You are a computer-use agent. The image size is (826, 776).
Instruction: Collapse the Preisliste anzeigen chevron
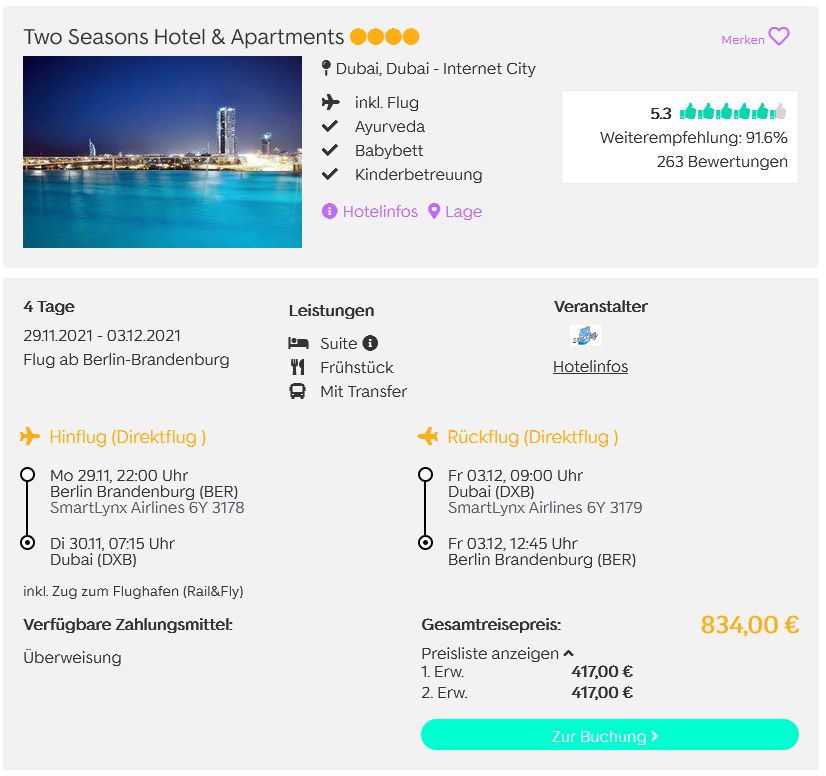click(x=568, y=654)
